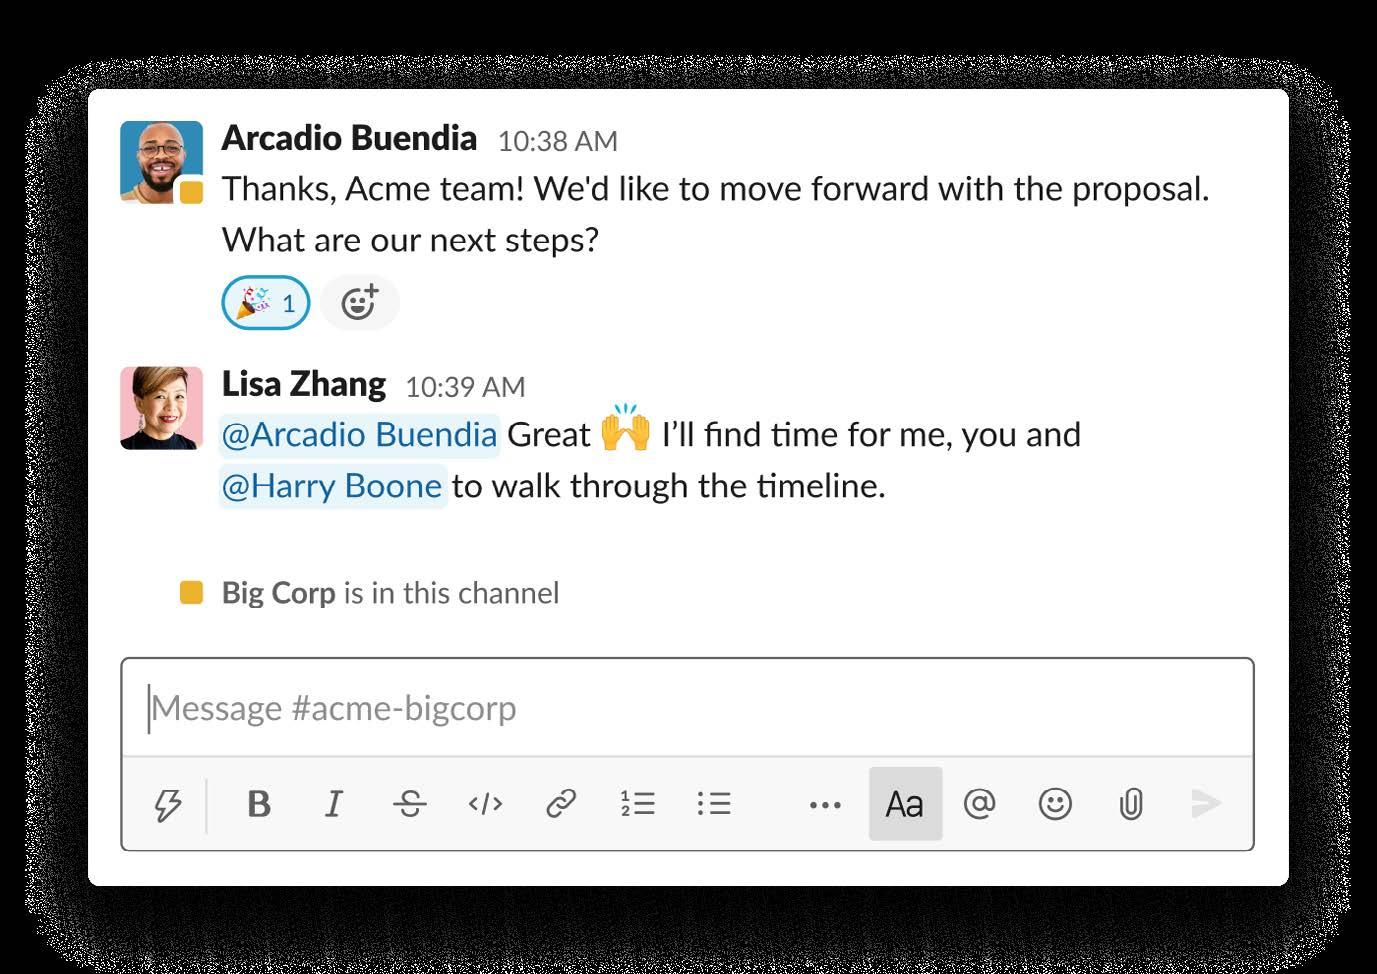Toggle bold formatting
The width and height of the screenshot is (1377, 974).
pos(259,804)
